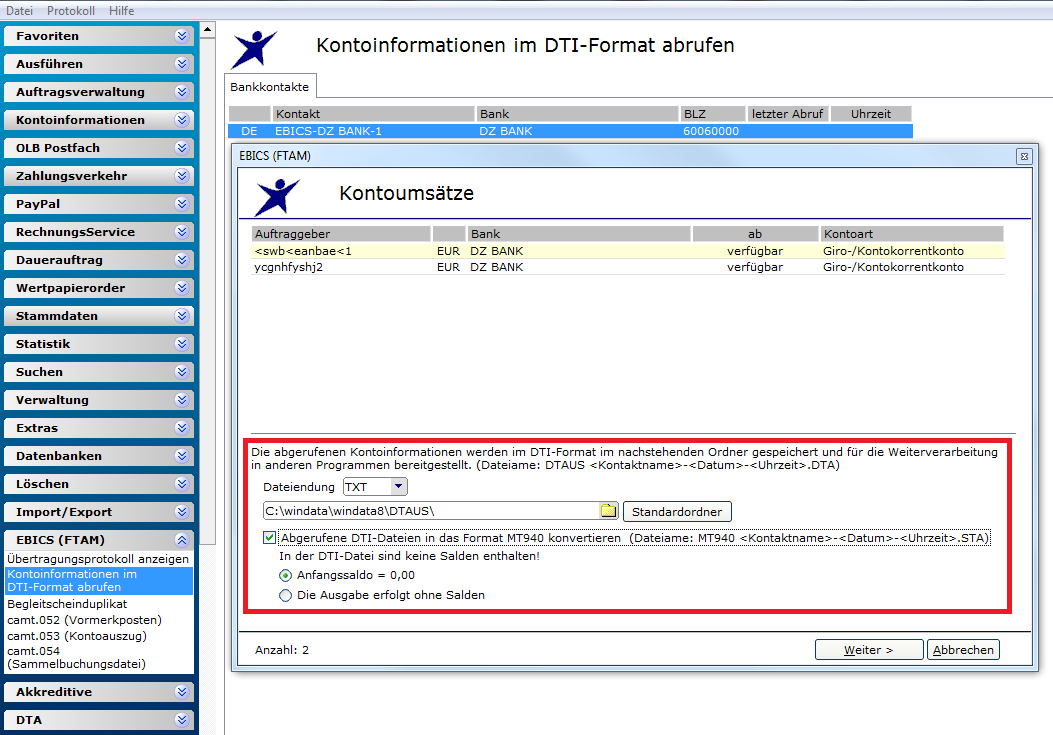Expand the Dauerauftrag section
Viewport: 1053px width, 735px height.
(x=99, y=260)
